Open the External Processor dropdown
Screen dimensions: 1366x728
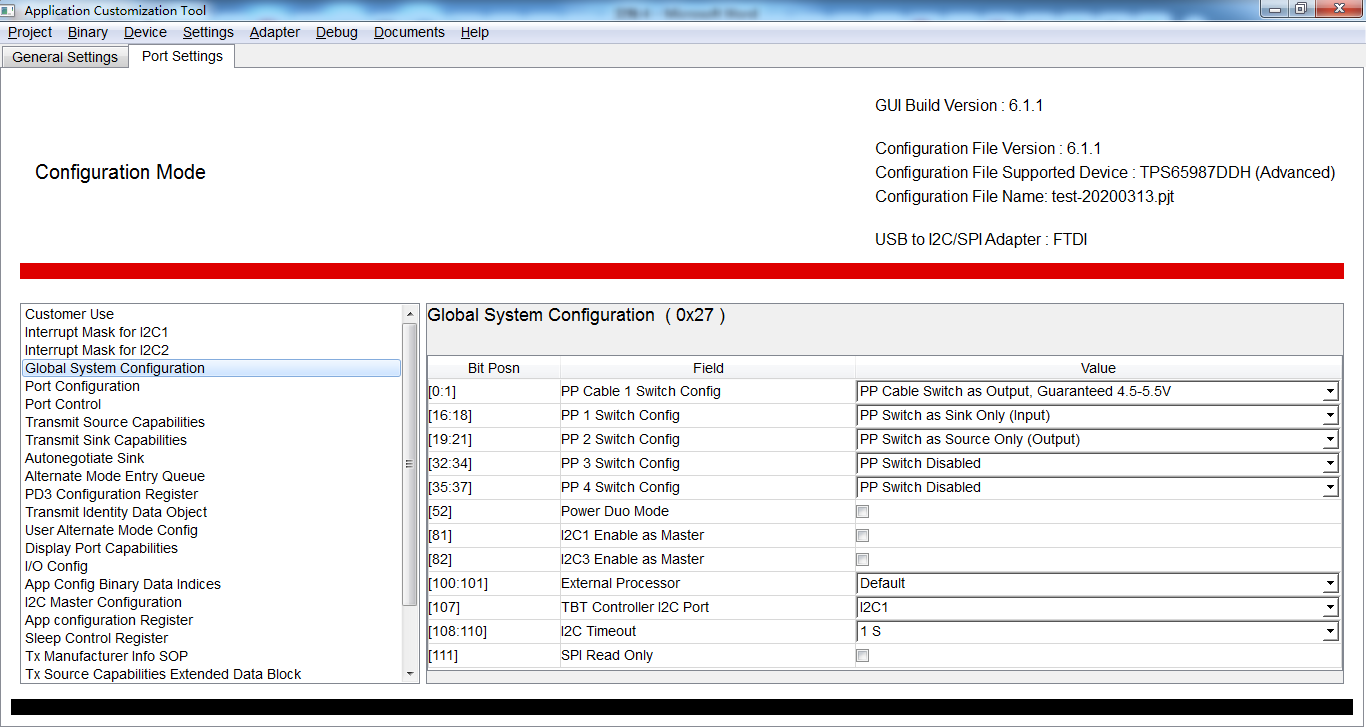pyautogui.click(x=1330, y=583)
